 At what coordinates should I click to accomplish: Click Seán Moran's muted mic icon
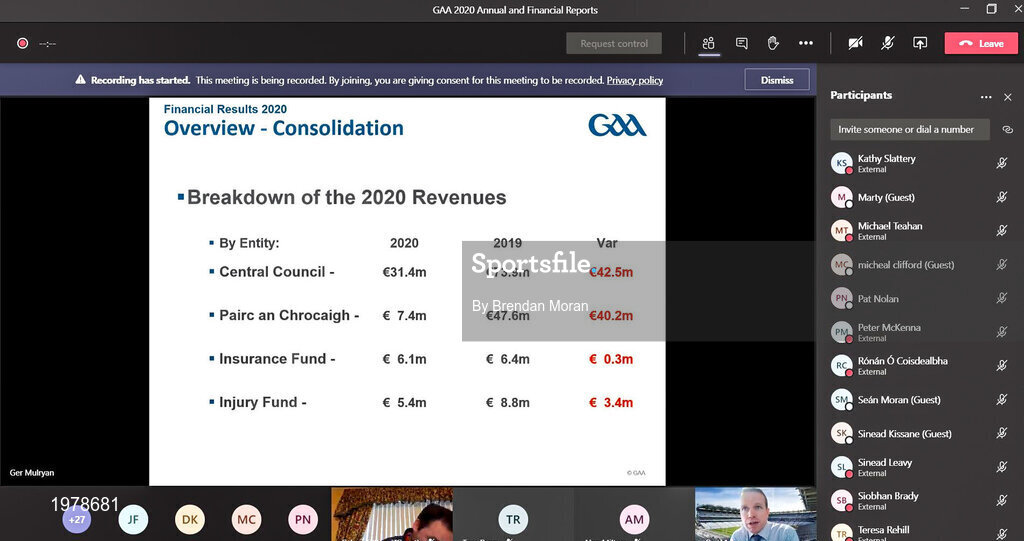[1002, 399]
